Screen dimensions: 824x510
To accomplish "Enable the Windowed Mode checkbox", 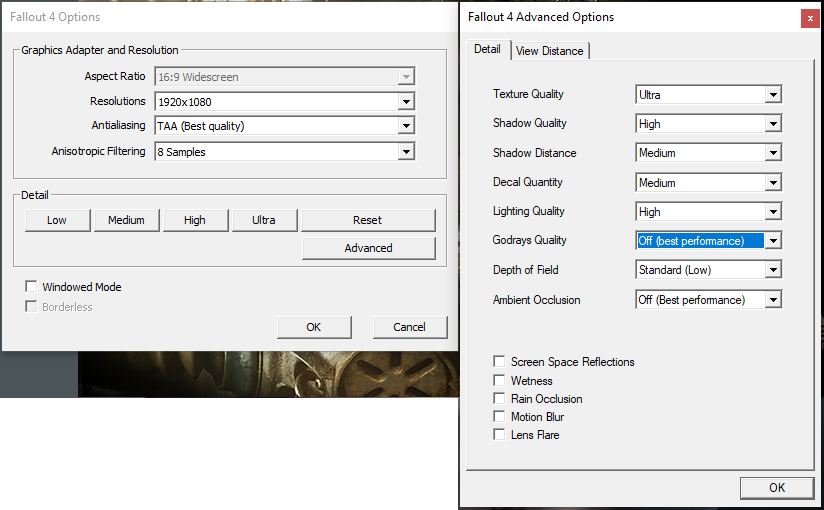I will 32,287.
